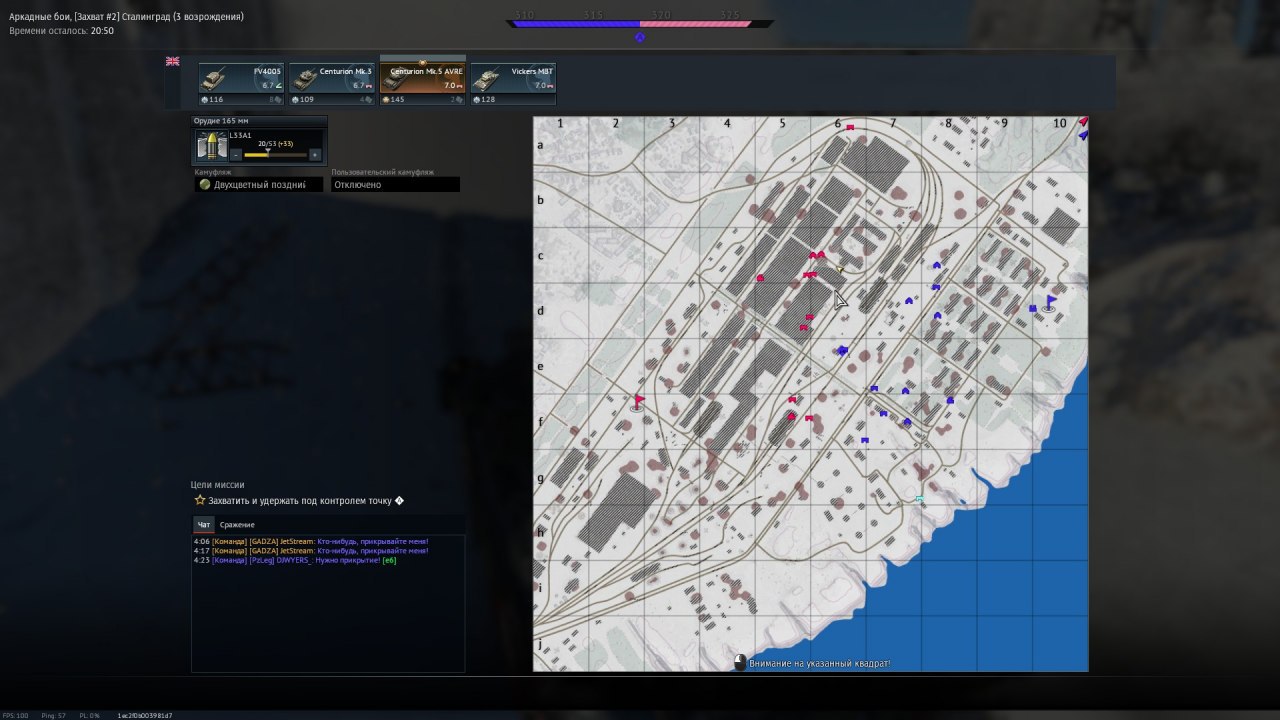Click the pair of red enemy markers in c6
1280x720 pixels.
[817, 256]
